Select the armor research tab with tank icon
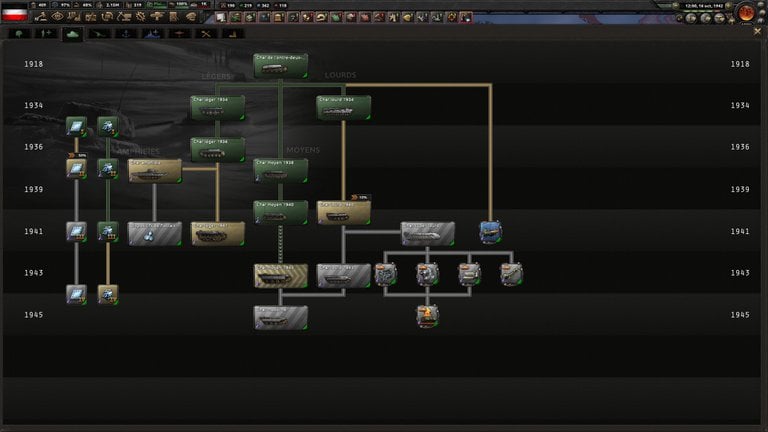768x432 pixels. point(72,34)
